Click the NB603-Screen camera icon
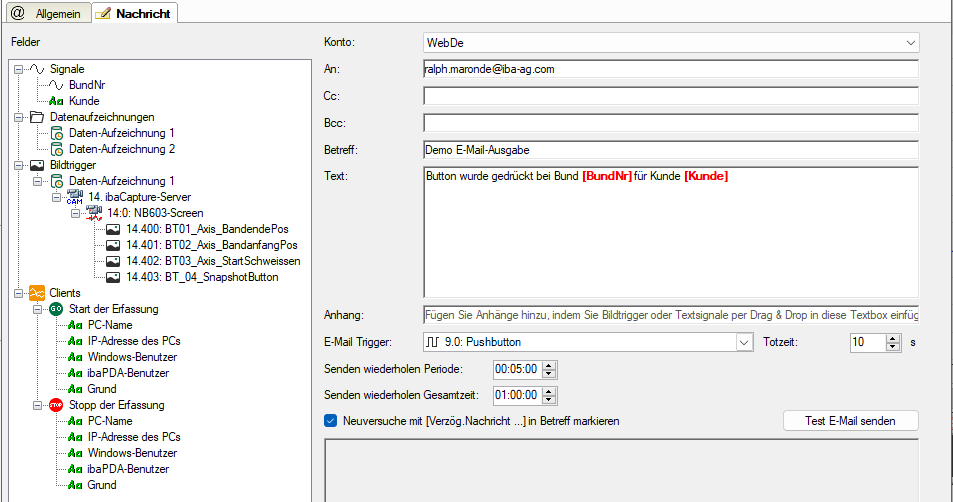The height and width of the screenshot is (502, 953). point(94,213)
